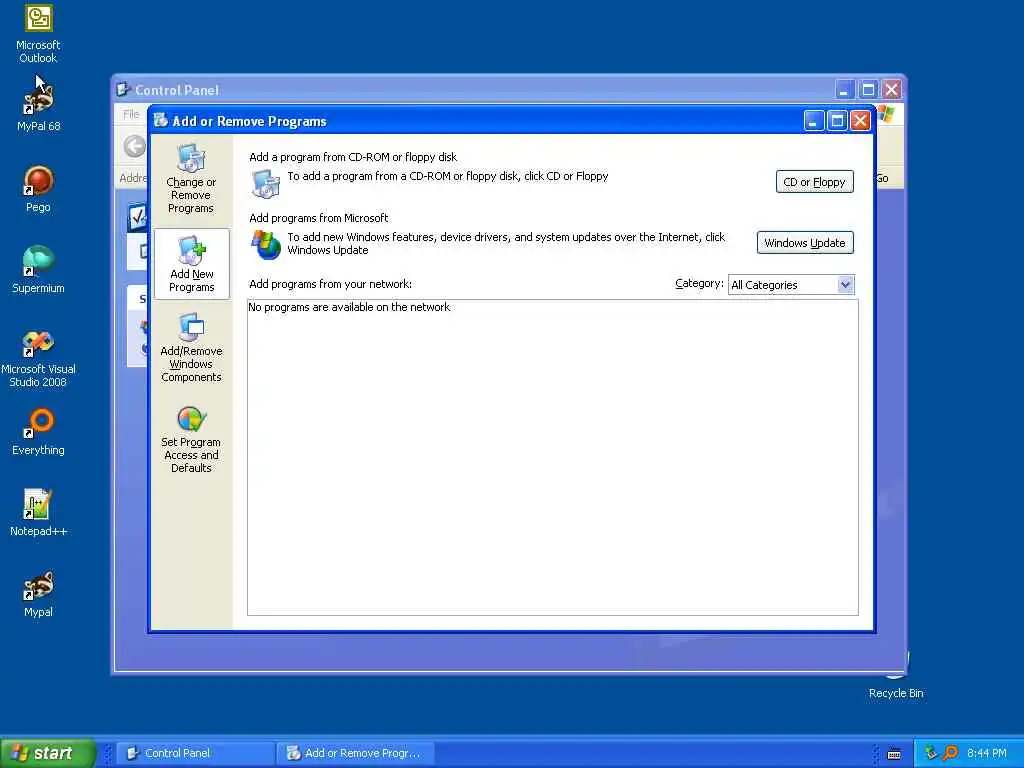Click 'No programs are available on the network' text

point(349,307)
